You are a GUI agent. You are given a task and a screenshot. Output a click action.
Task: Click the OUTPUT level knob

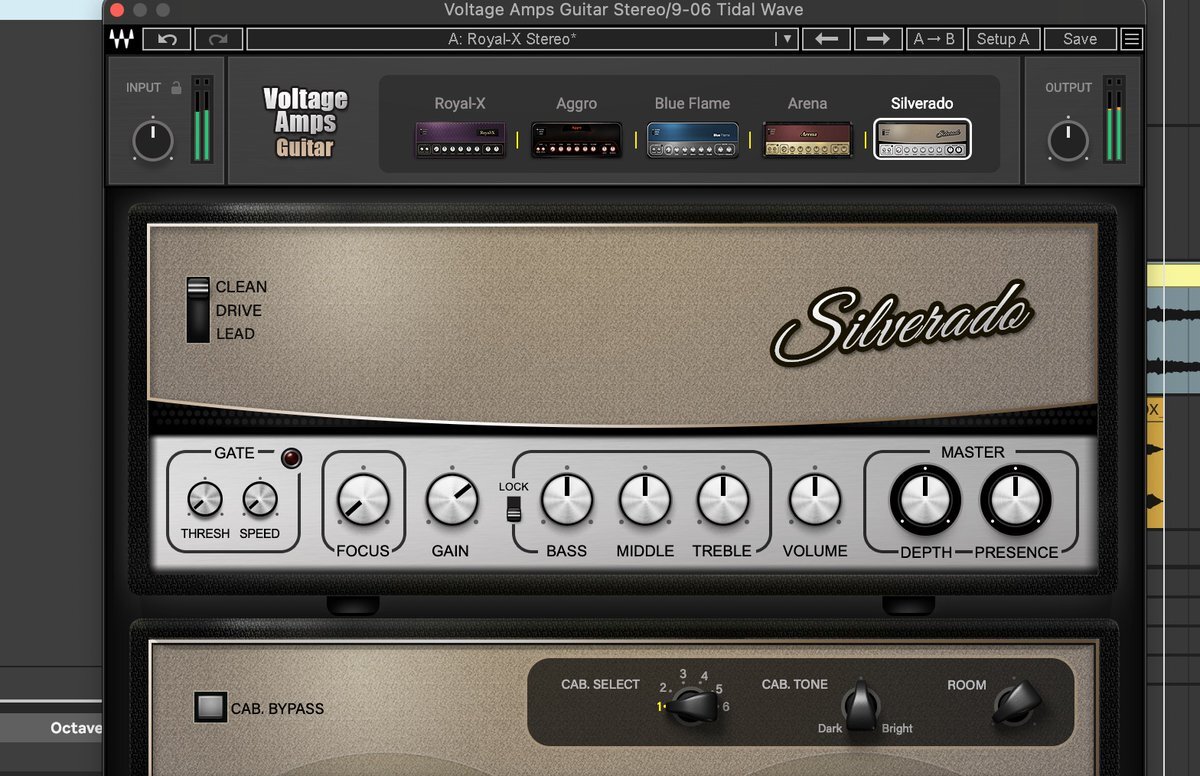[1068, 141]
